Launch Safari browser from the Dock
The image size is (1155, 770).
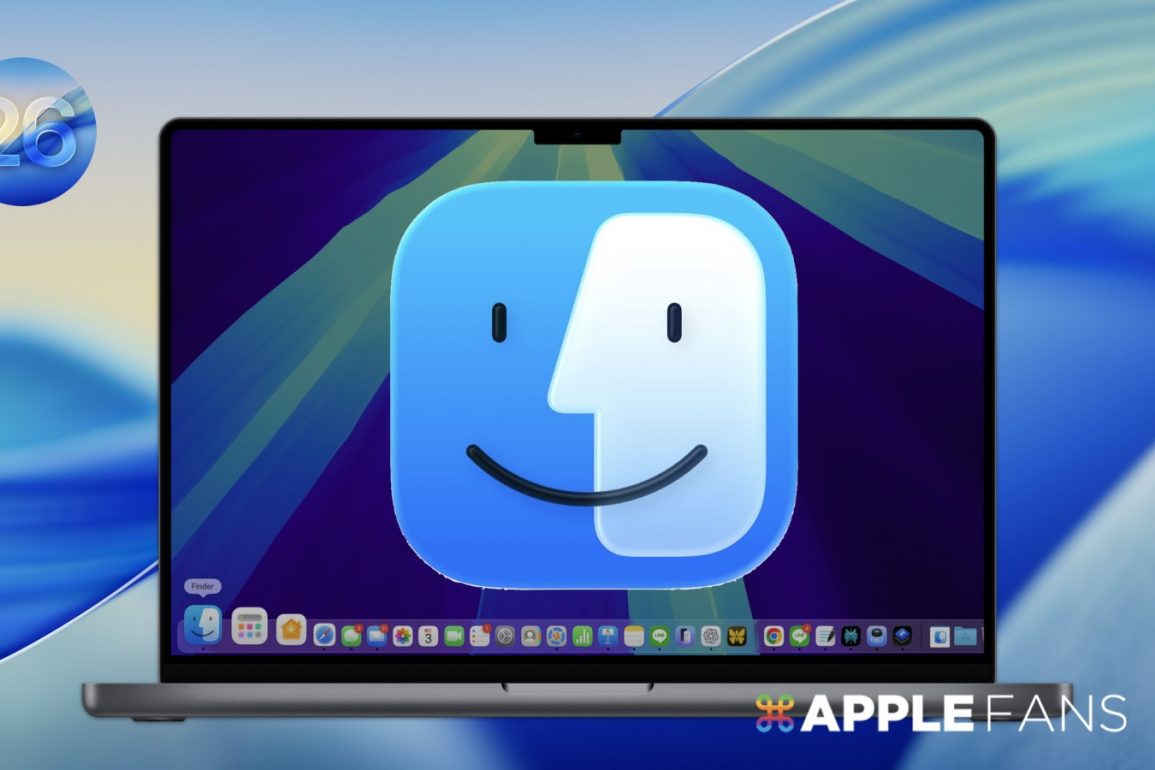tap(324, 635)
